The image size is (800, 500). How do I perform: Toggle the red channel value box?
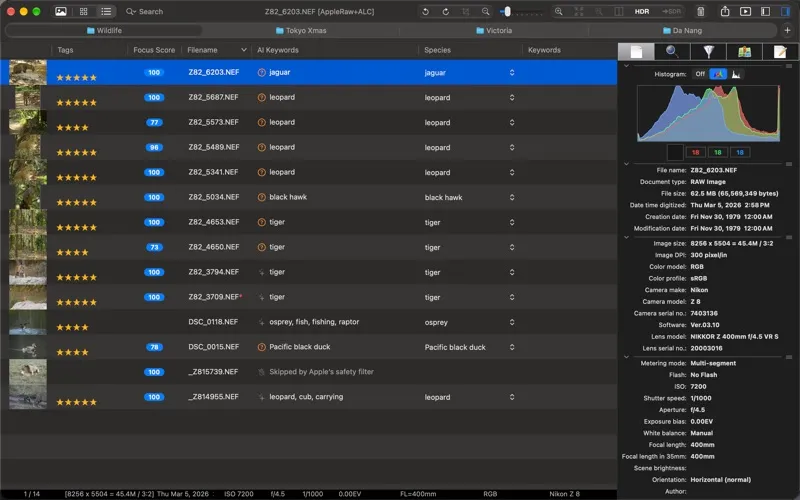pos(695,152)
